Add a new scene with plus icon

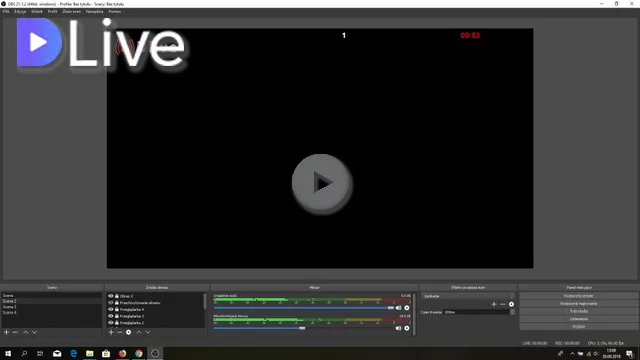(6, 332)
